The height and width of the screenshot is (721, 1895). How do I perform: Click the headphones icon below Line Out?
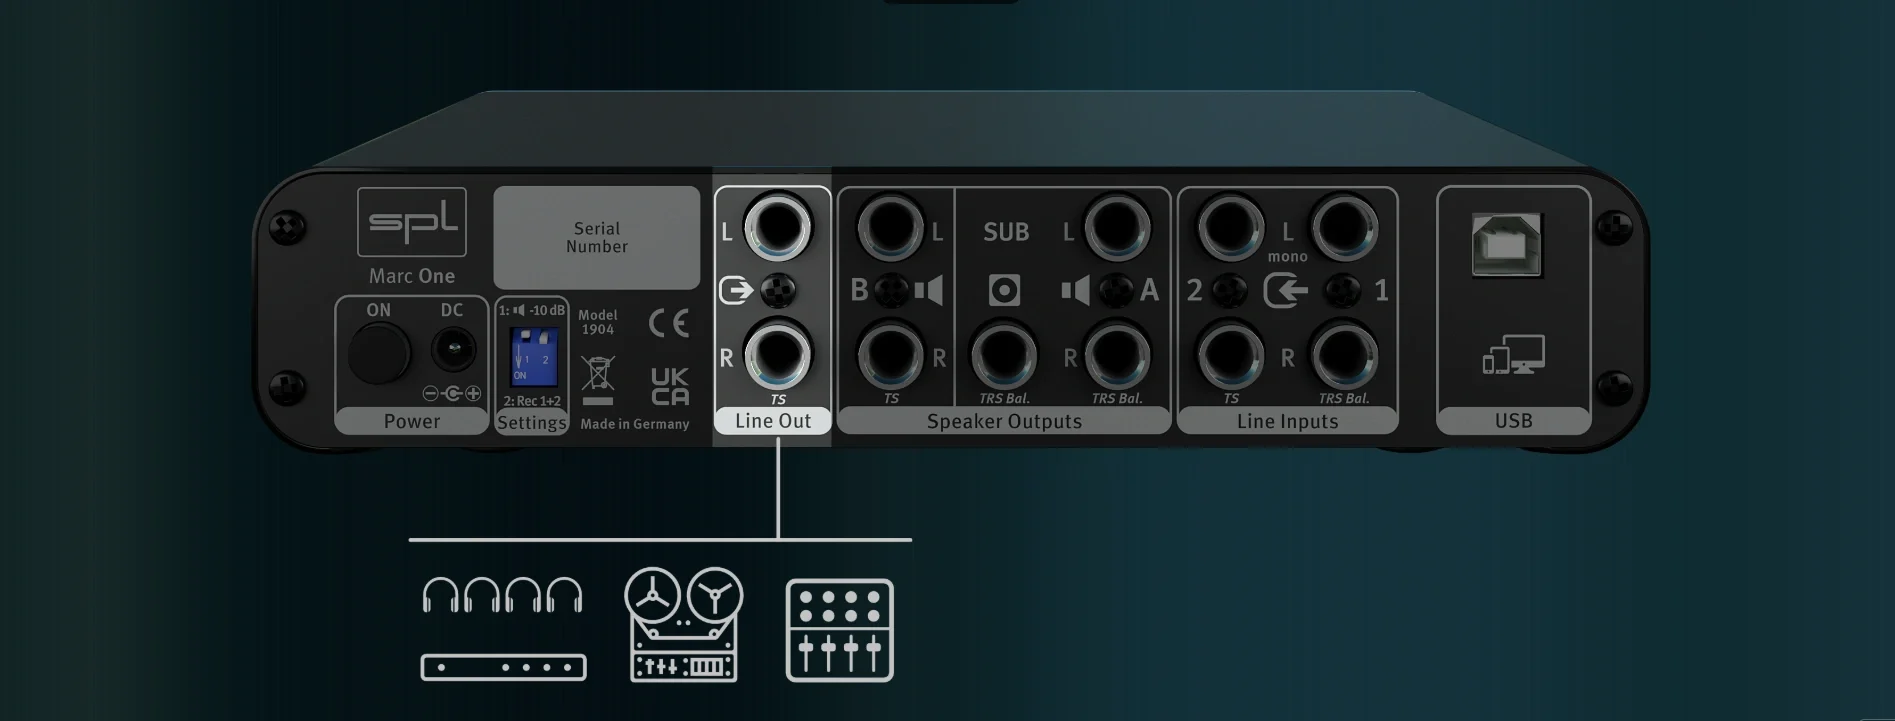click(502, 594)
